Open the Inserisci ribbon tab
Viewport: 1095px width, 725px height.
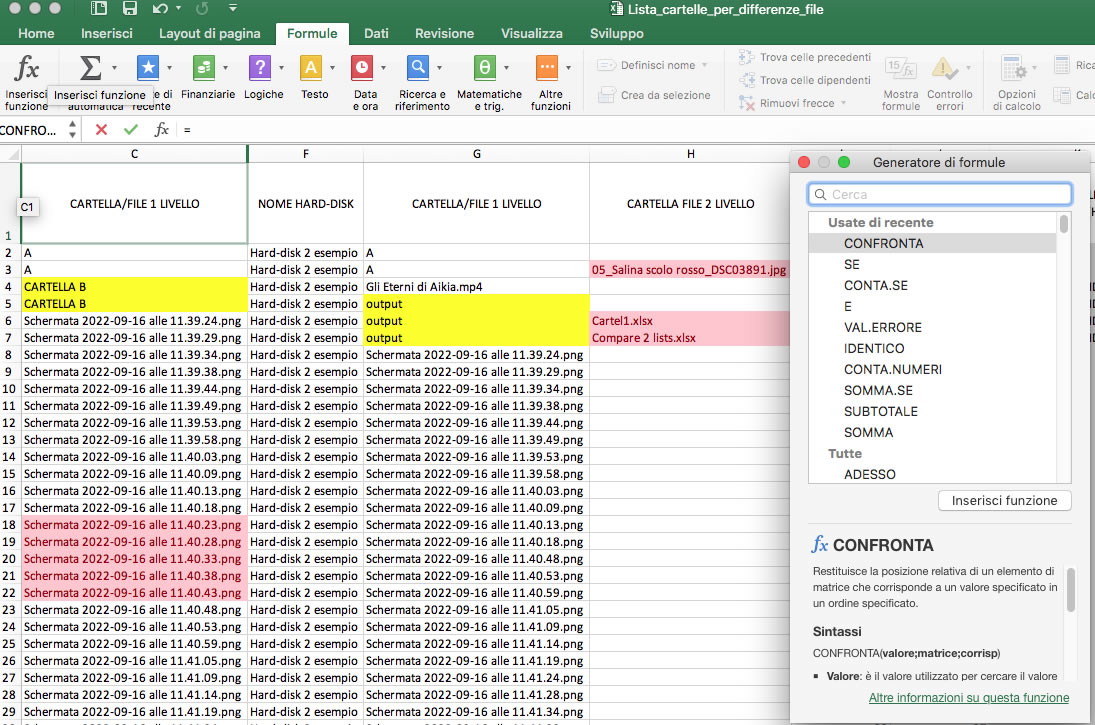(x=107, y=34)
